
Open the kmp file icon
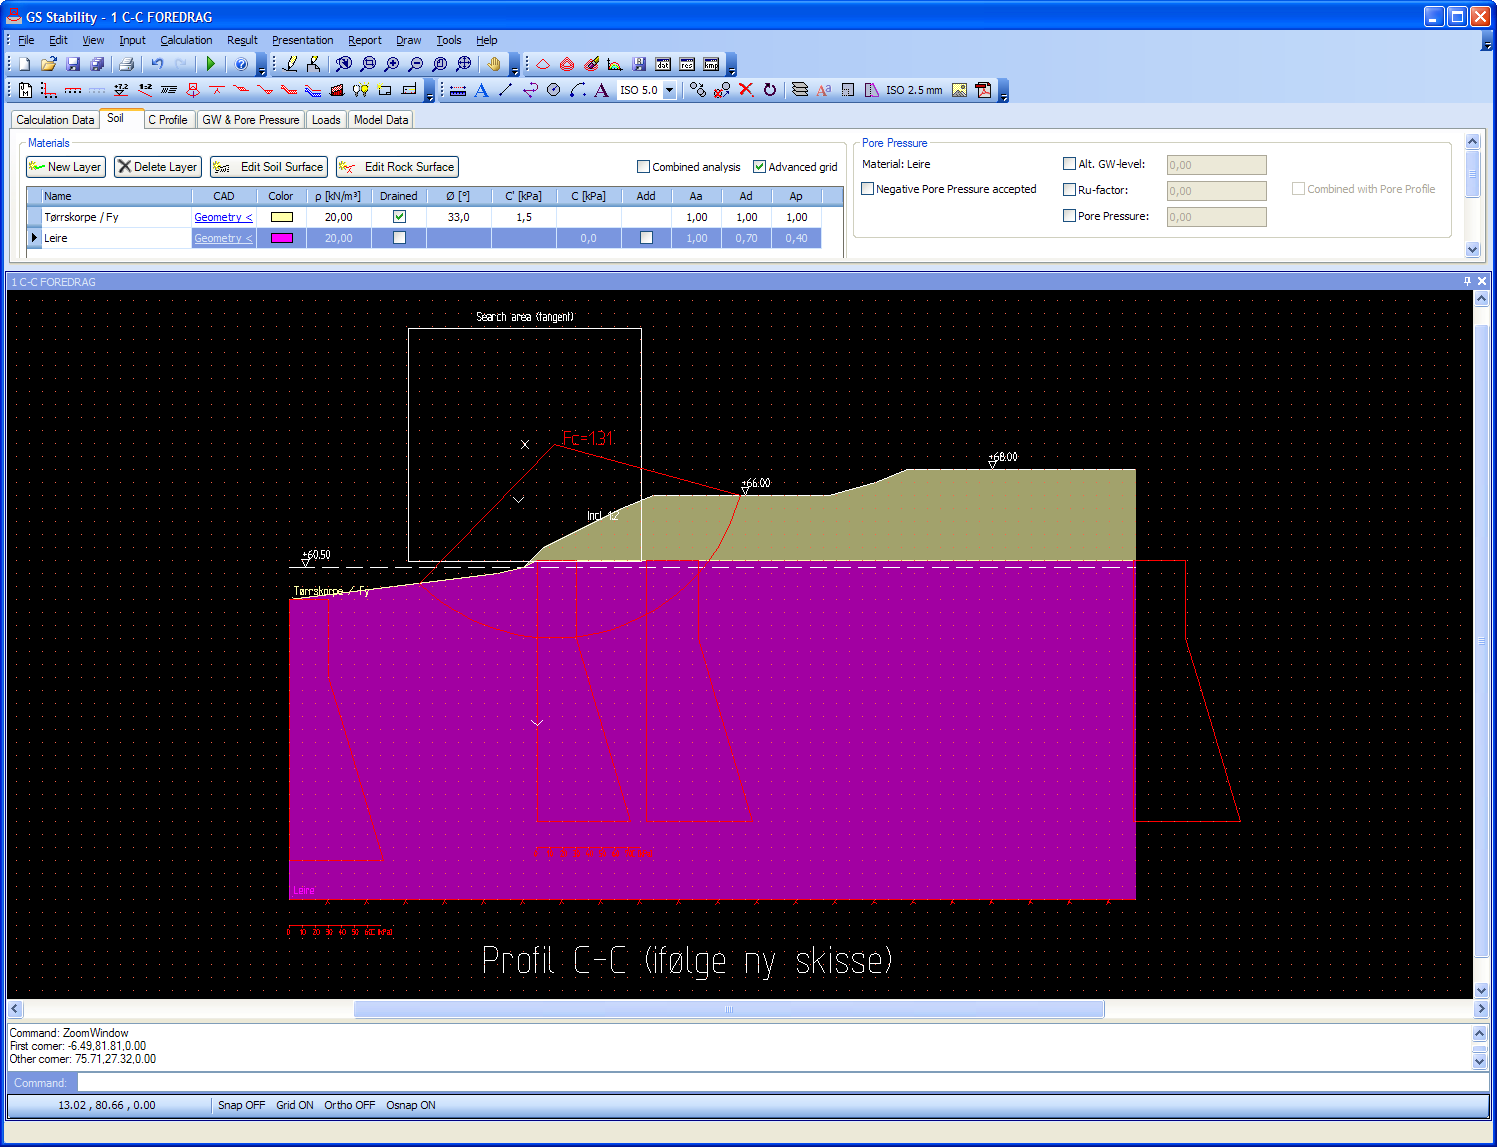pyautogui.click(x=711, y=64)
